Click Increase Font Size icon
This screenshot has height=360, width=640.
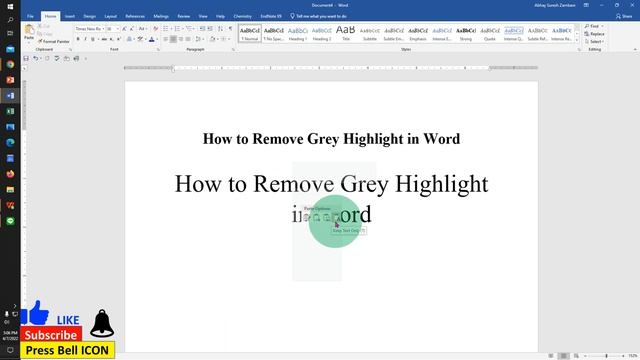(124, 29)
